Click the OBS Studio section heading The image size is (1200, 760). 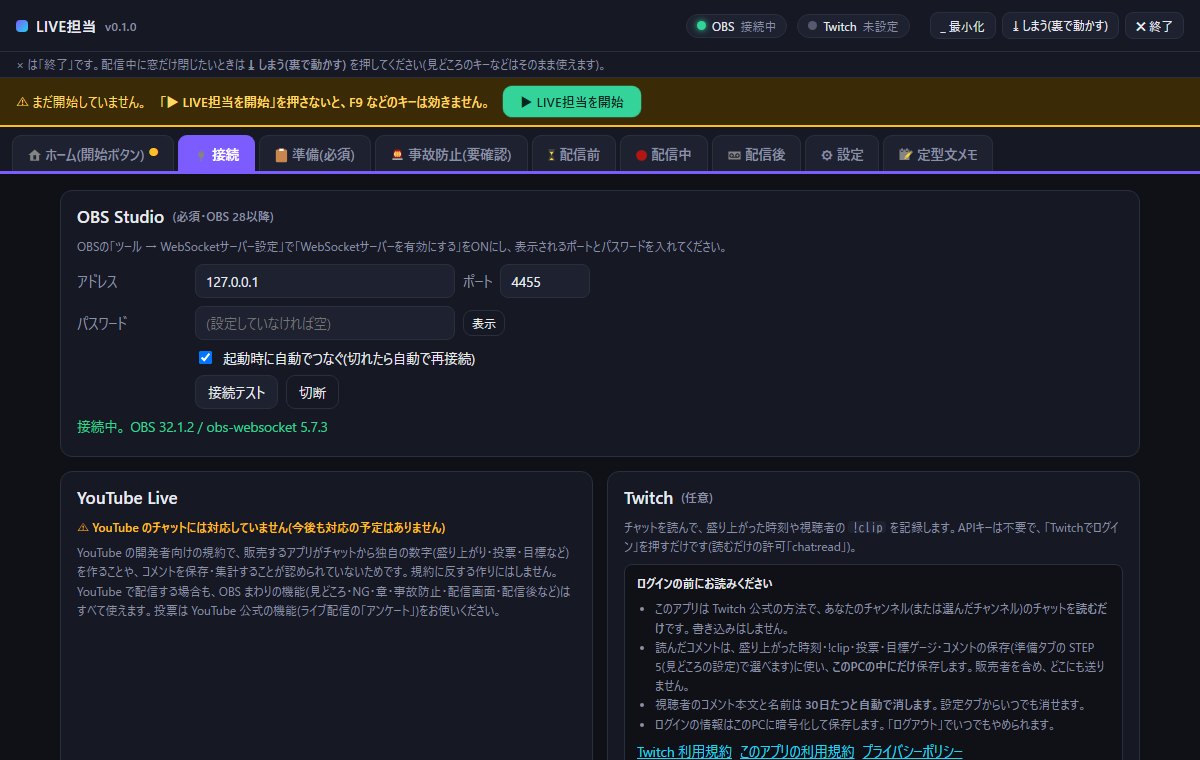coord(121,216)
